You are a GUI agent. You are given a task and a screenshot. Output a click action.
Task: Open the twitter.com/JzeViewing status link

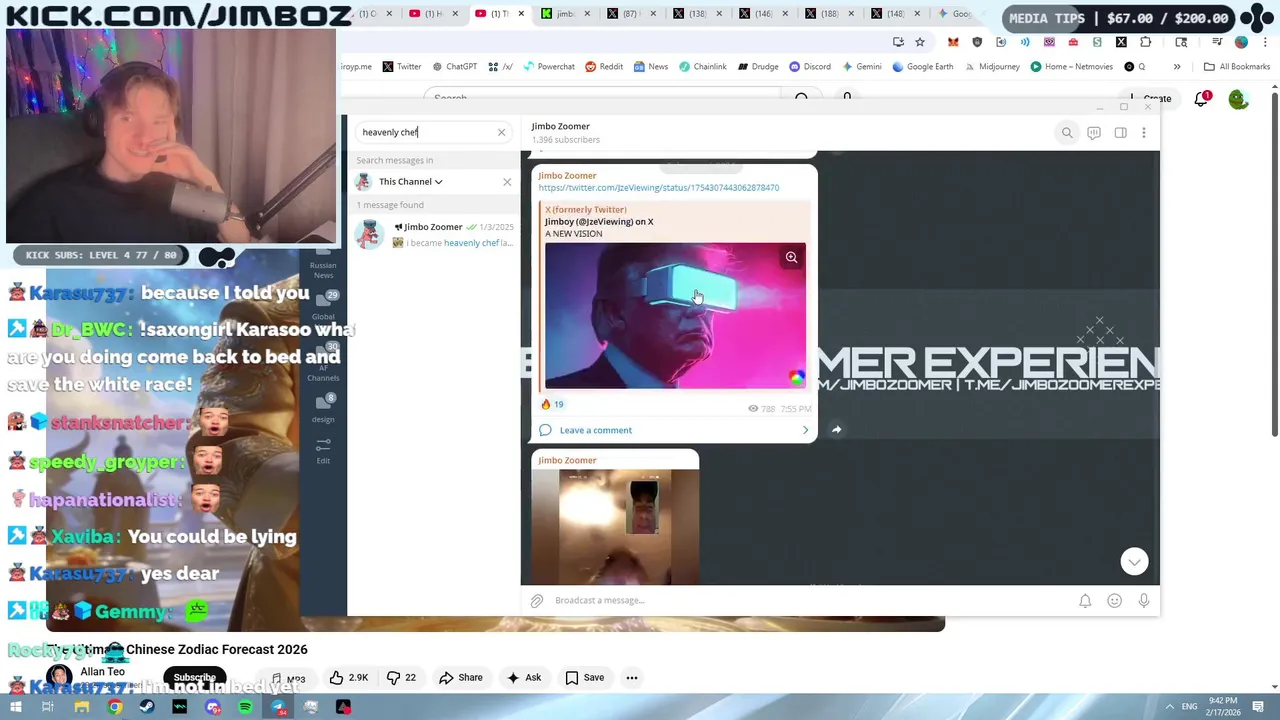[x=659, y=187]
